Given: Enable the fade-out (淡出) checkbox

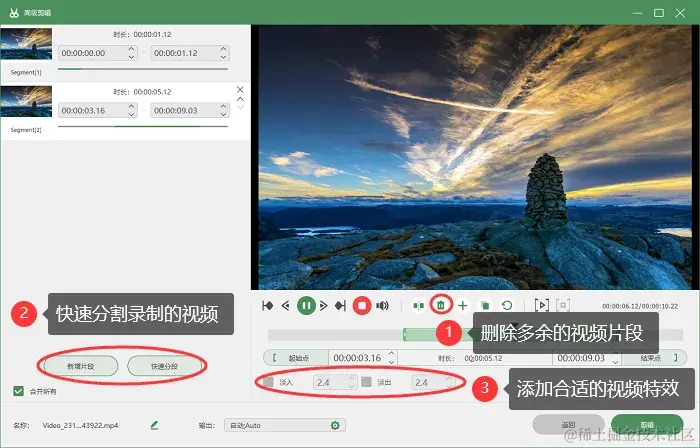Looking at the screenshot, I should [x=367, y=382].
